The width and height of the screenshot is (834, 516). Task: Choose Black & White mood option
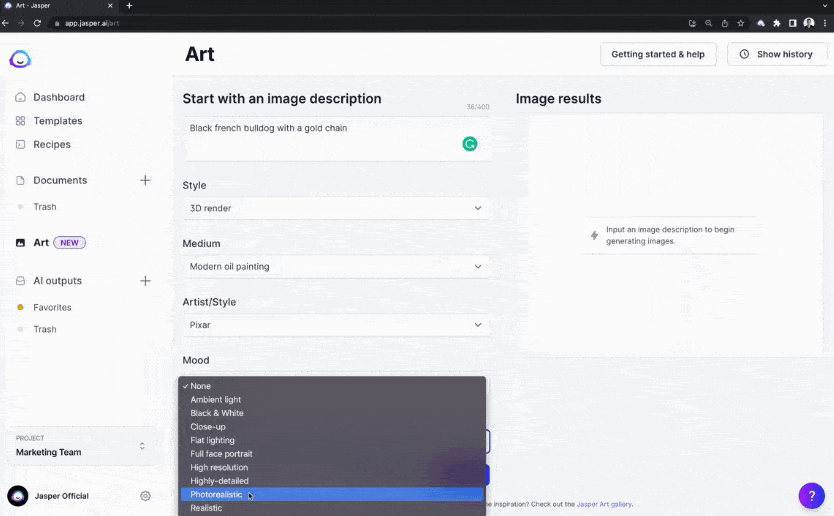(332, 413)
